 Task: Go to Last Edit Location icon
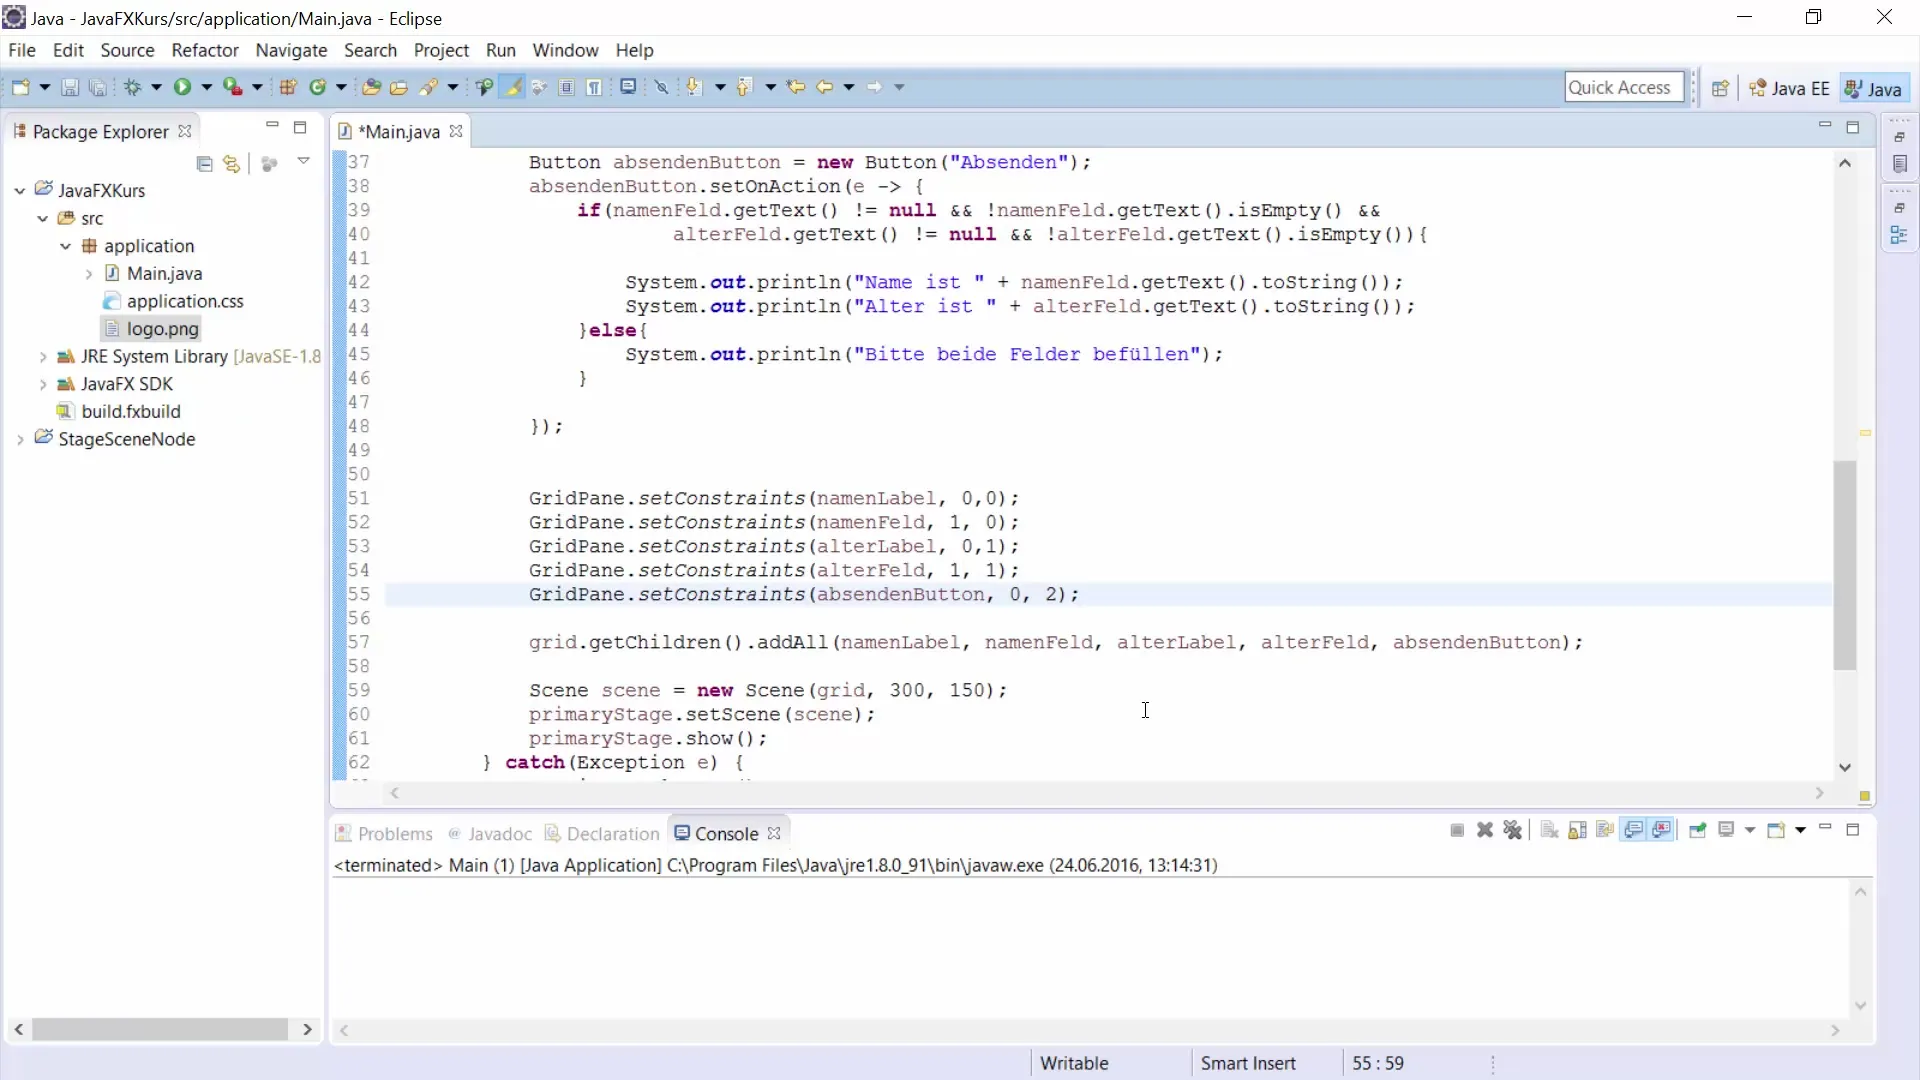click(x=796, y=87)
